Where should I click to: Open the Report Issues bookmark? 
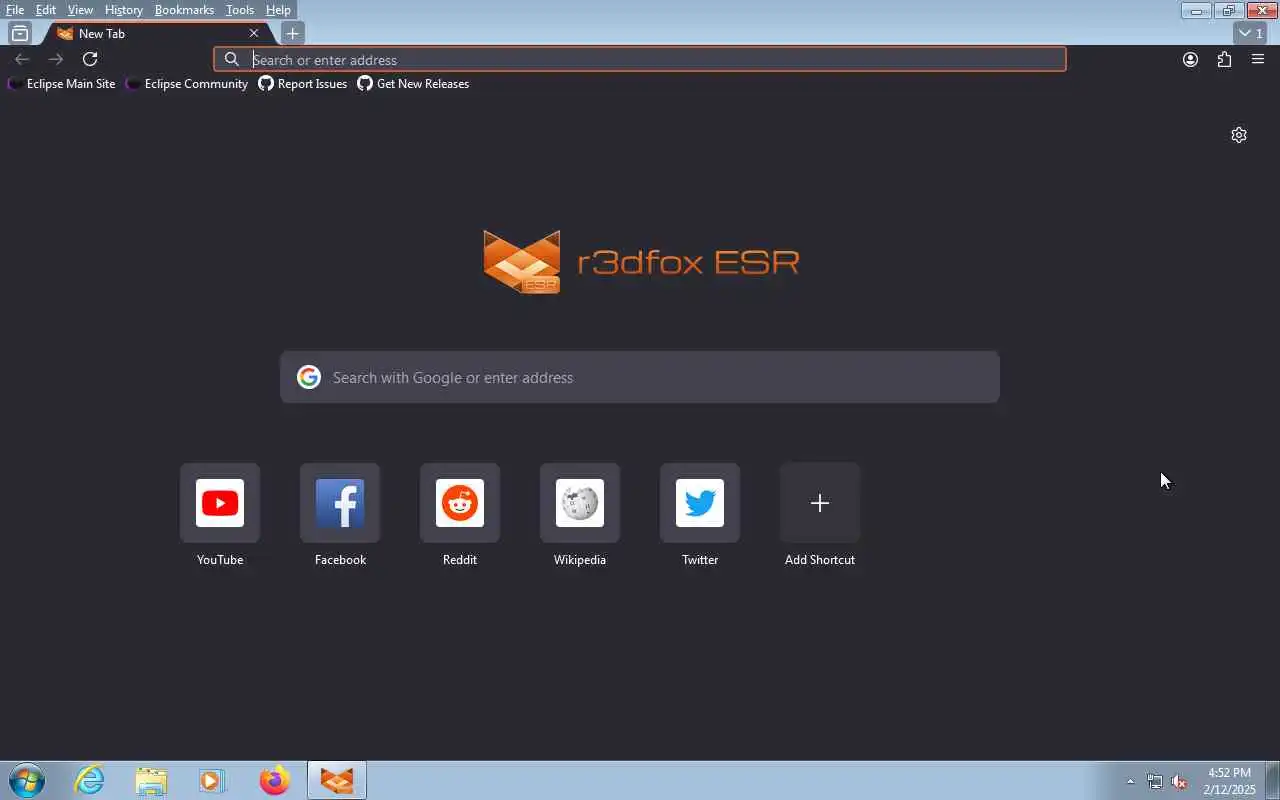click(303, 84)
